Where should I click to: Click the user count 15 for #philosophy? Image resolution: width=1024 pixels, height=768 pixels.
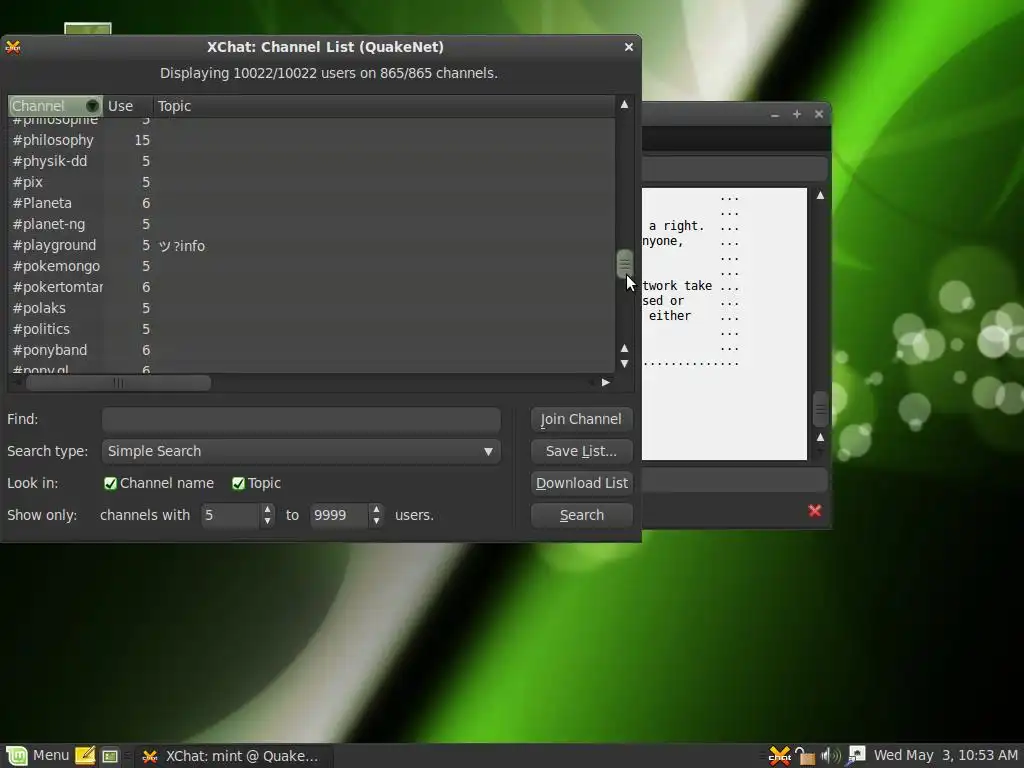[x=142, y=140]
